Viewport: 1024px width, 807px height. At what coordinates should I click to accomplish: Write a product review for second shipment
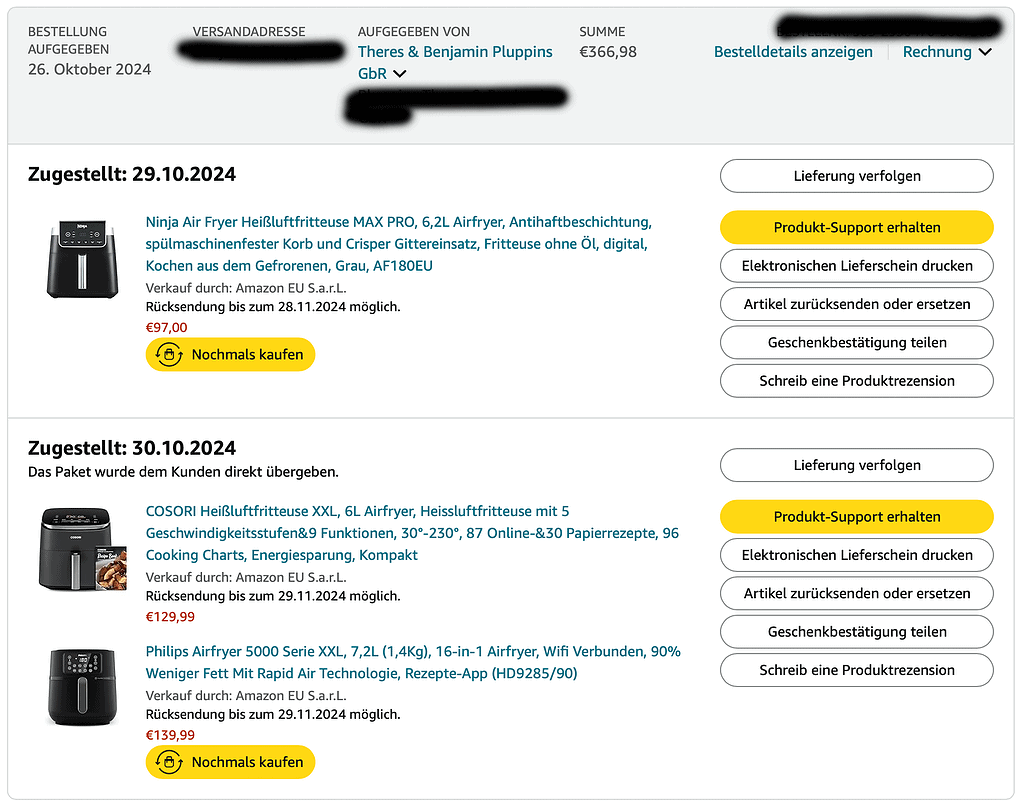coord(857,670)
